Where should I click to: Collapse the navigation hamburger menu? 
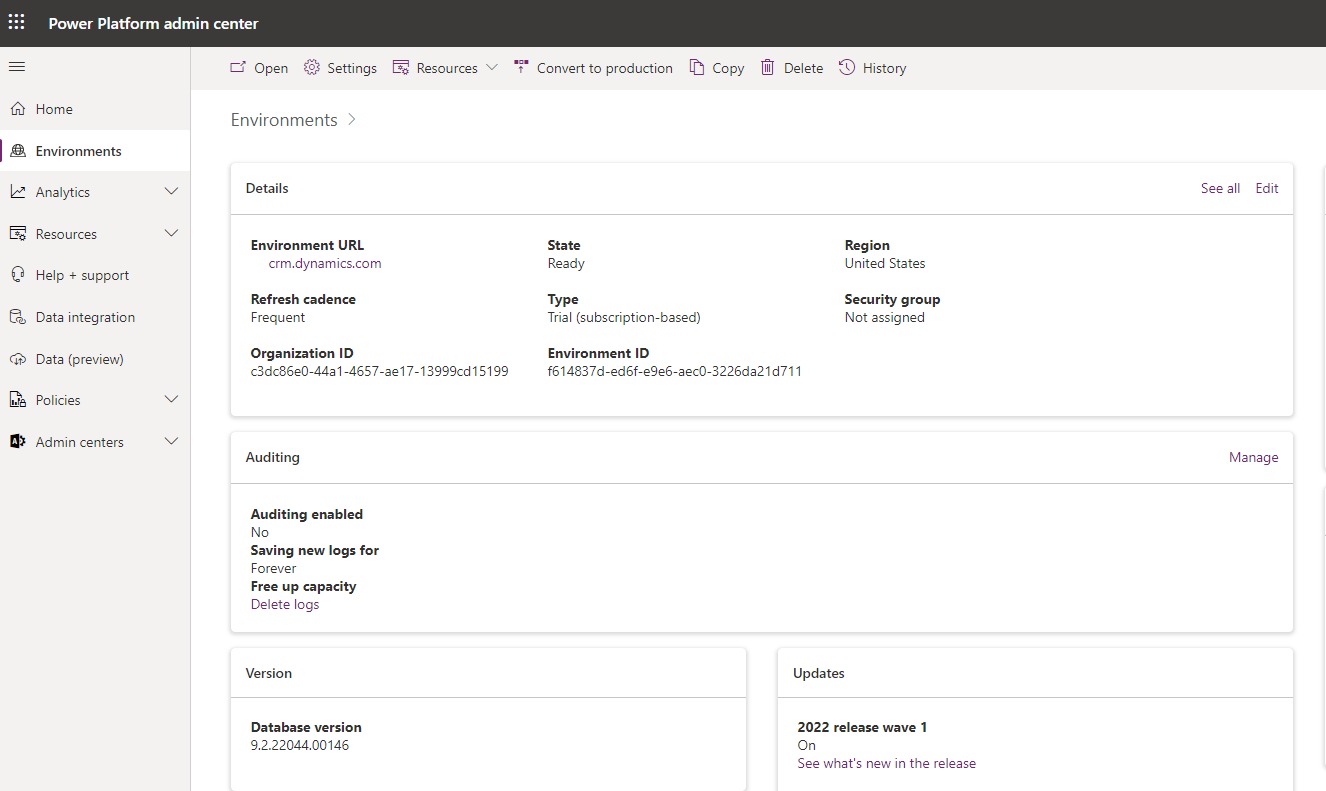tap(17, 67)
